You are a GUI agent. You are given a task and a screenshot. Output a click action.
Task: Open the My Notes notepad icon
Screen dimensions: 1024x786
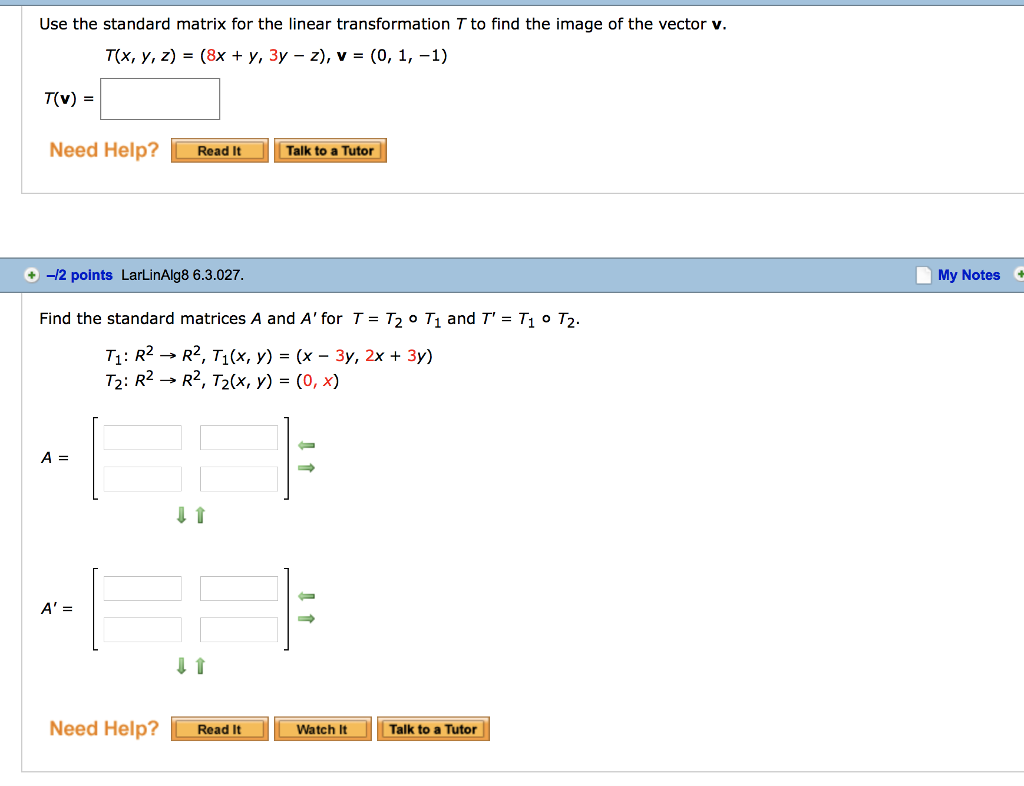(x=923, y=274)
